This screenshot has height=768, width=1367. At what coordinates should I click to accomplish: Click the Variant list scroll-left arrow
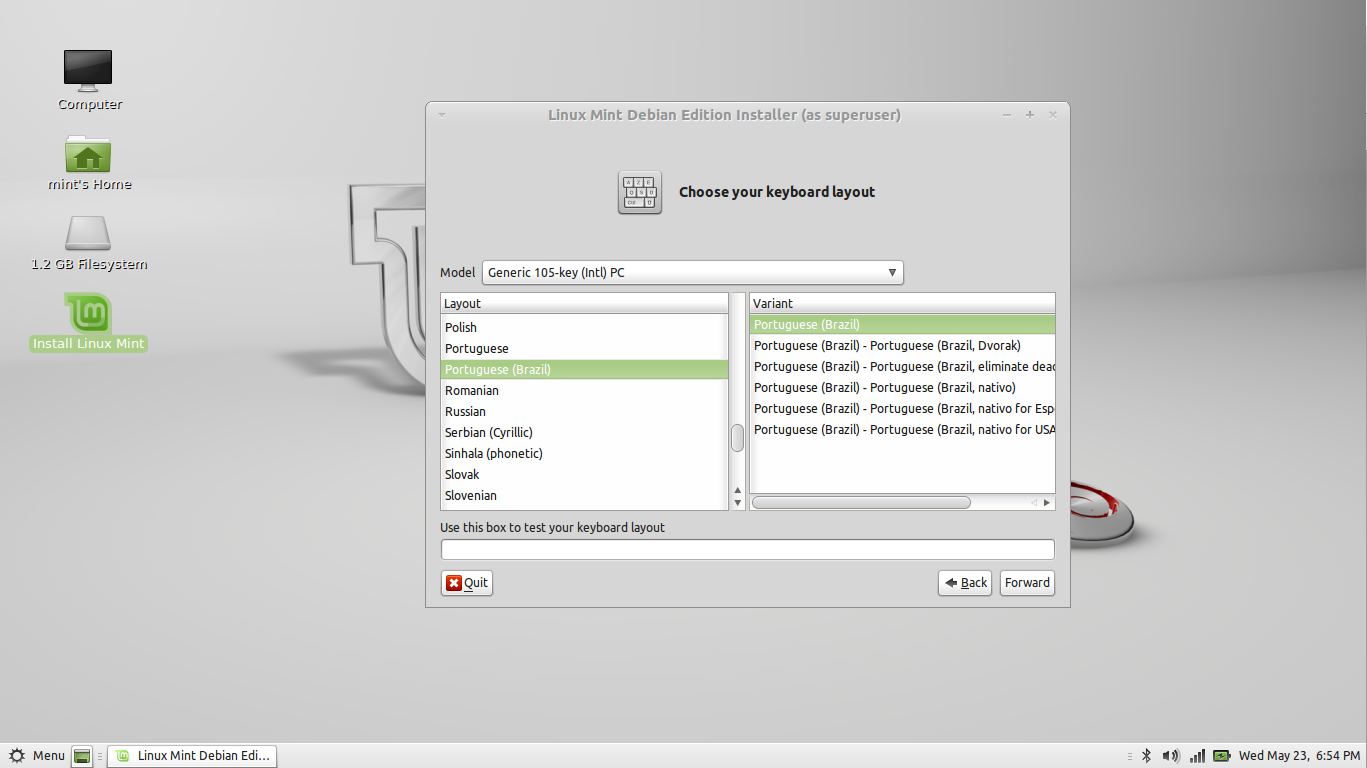point(1035,503)
